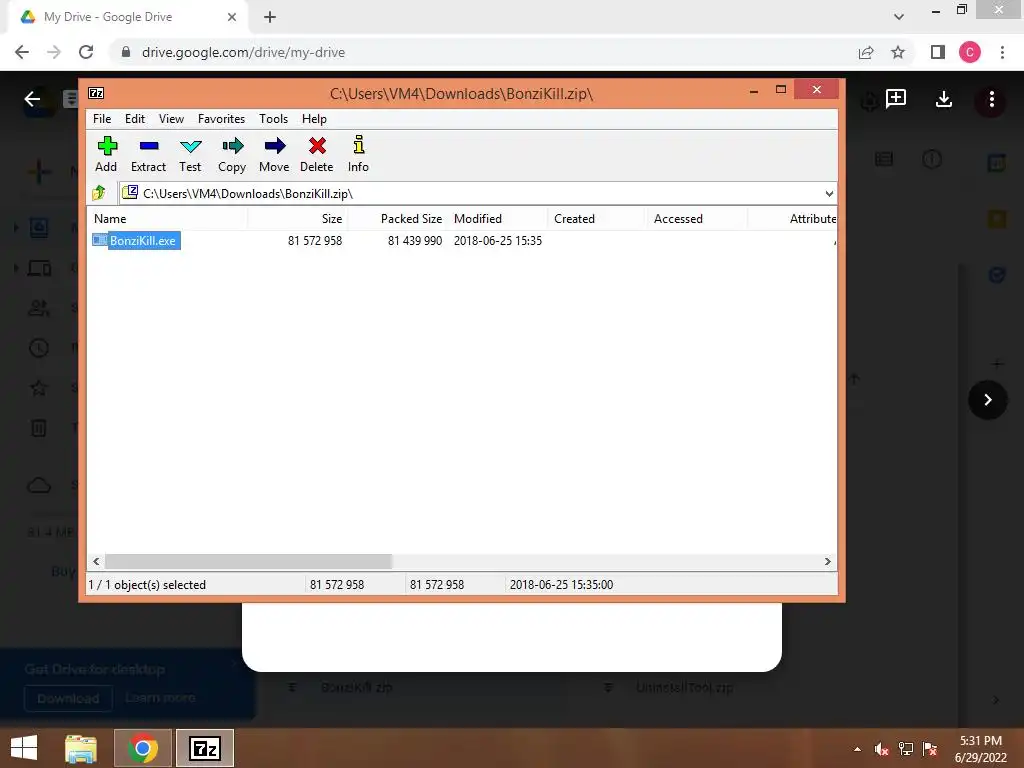Sort by the Size column header
This screenshot has width=1024, height=768.
point(297,219)
